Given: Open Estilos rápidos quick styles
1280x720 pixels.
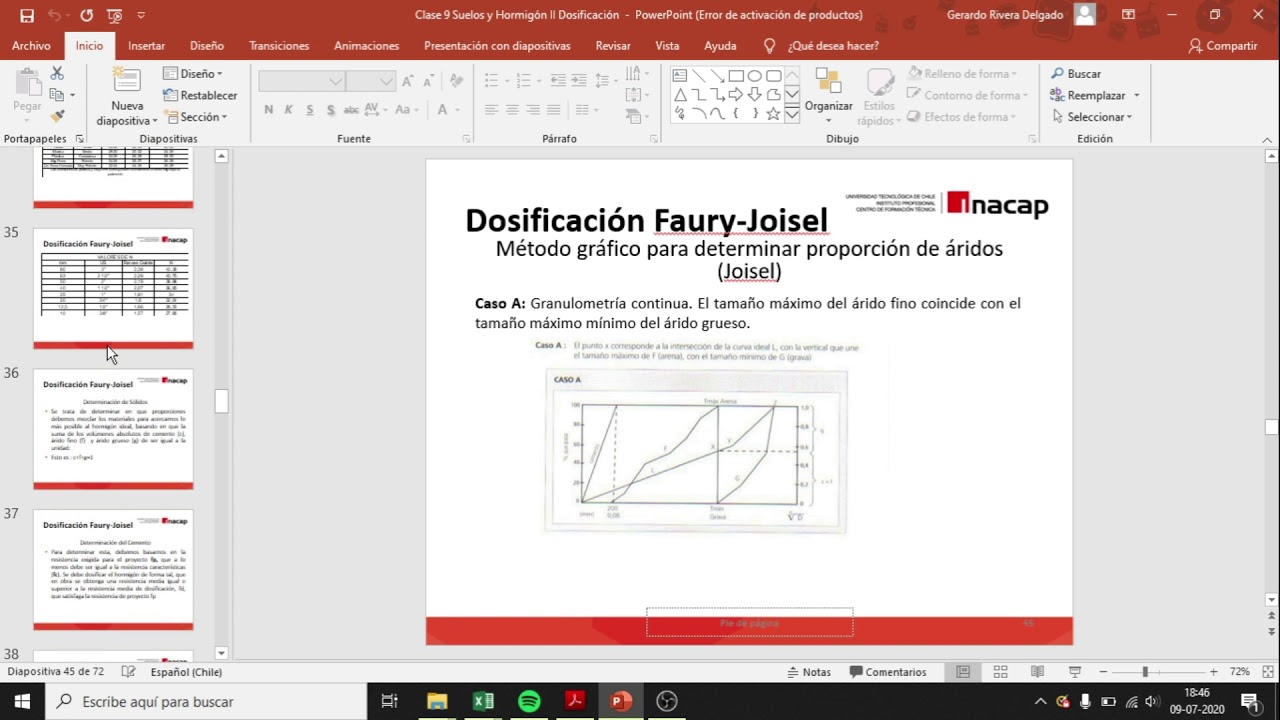Looking at the screenshot, I should pyautogui.click(x=879, y=96).
